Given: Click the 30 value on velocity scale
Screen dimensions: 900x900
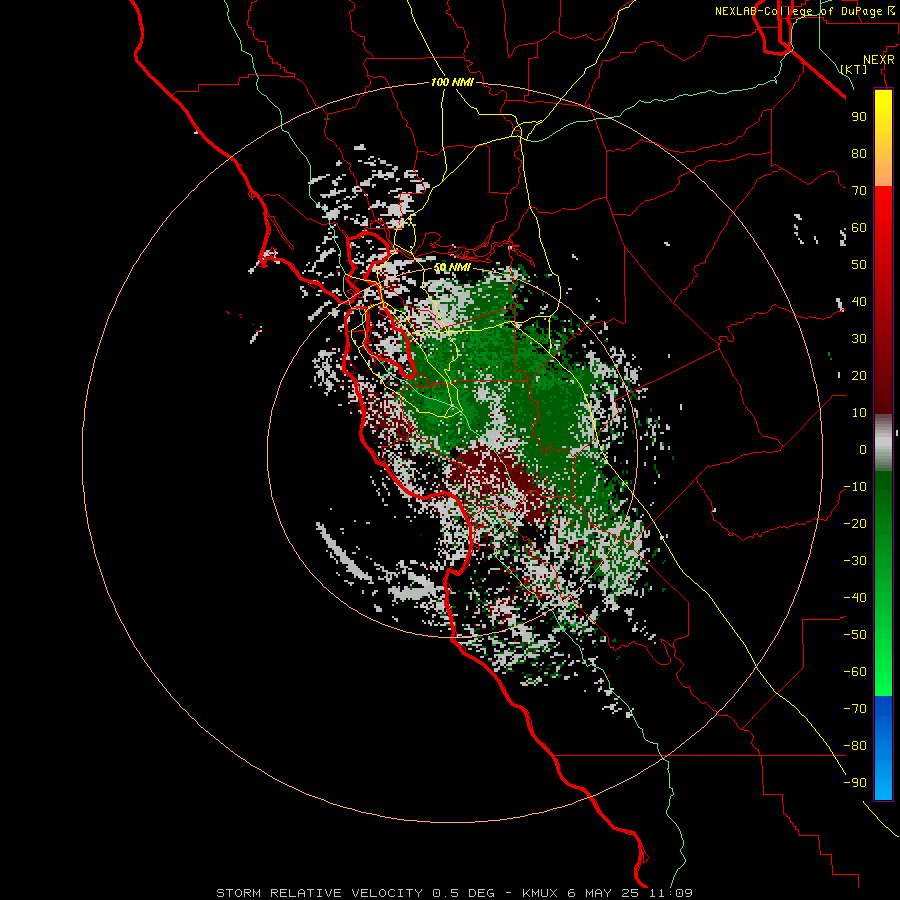Looking at the screenshot, I should (859, 339).
